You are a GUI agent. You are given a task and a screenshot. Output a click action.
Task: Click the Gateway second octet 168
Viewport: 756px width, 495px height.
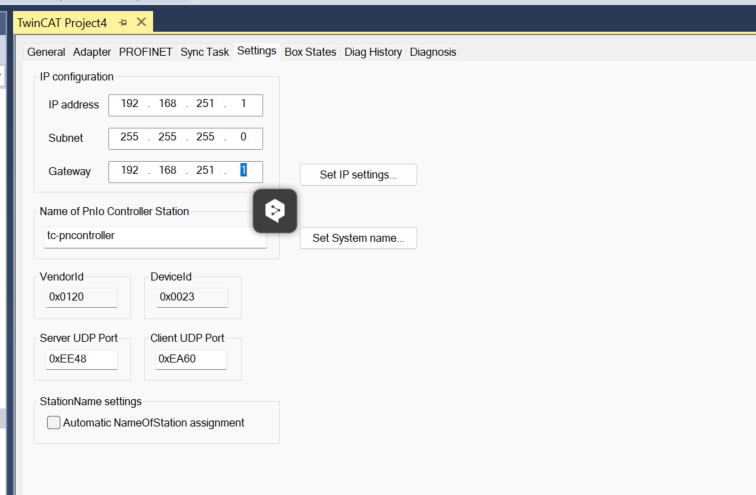tap(167, 170)
